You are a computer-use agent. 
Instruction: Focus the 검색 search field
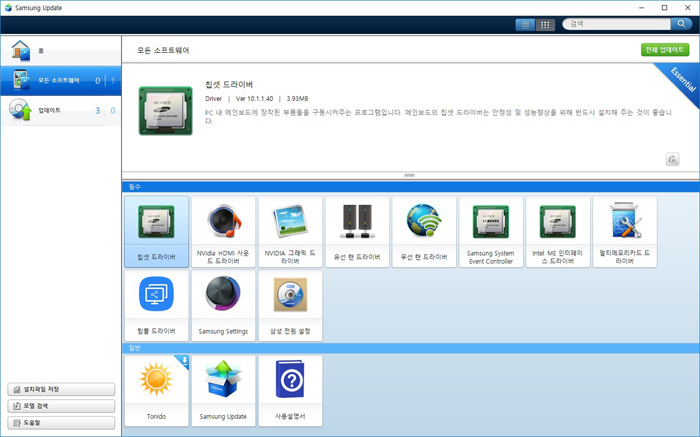(617, 24)
